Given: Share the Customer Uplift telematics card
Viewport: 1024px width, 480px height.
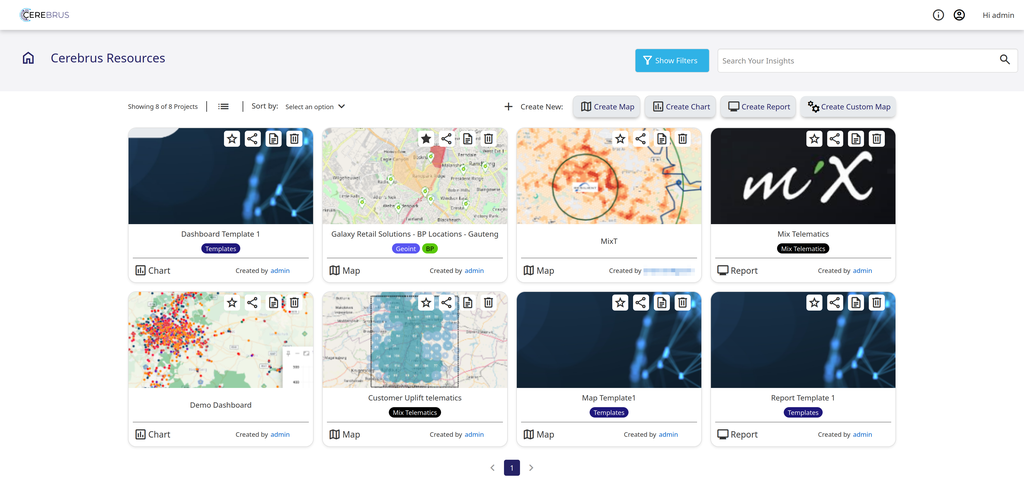Looking at the screenshot, I should [447, 302].
